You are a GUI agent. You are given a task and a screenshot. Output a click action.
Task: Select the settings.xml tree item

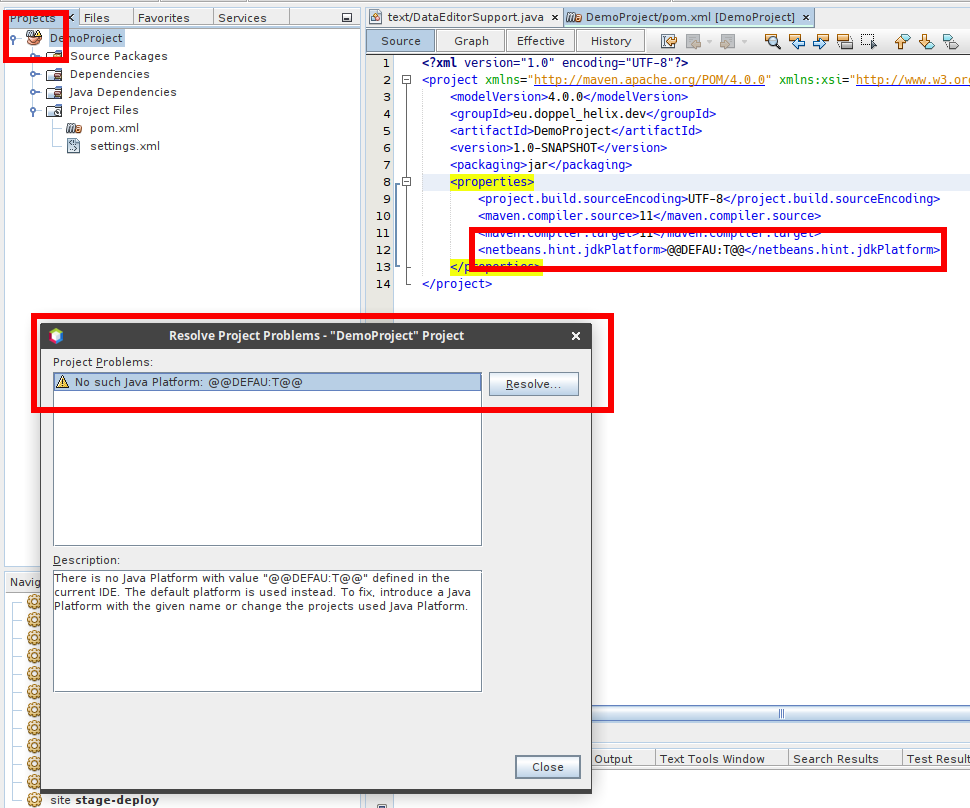(125, 146)
